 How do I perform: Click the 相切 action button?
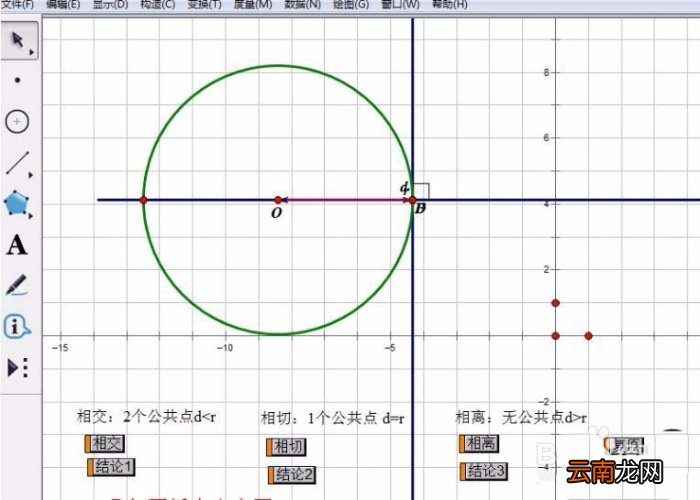coord(287,446)
